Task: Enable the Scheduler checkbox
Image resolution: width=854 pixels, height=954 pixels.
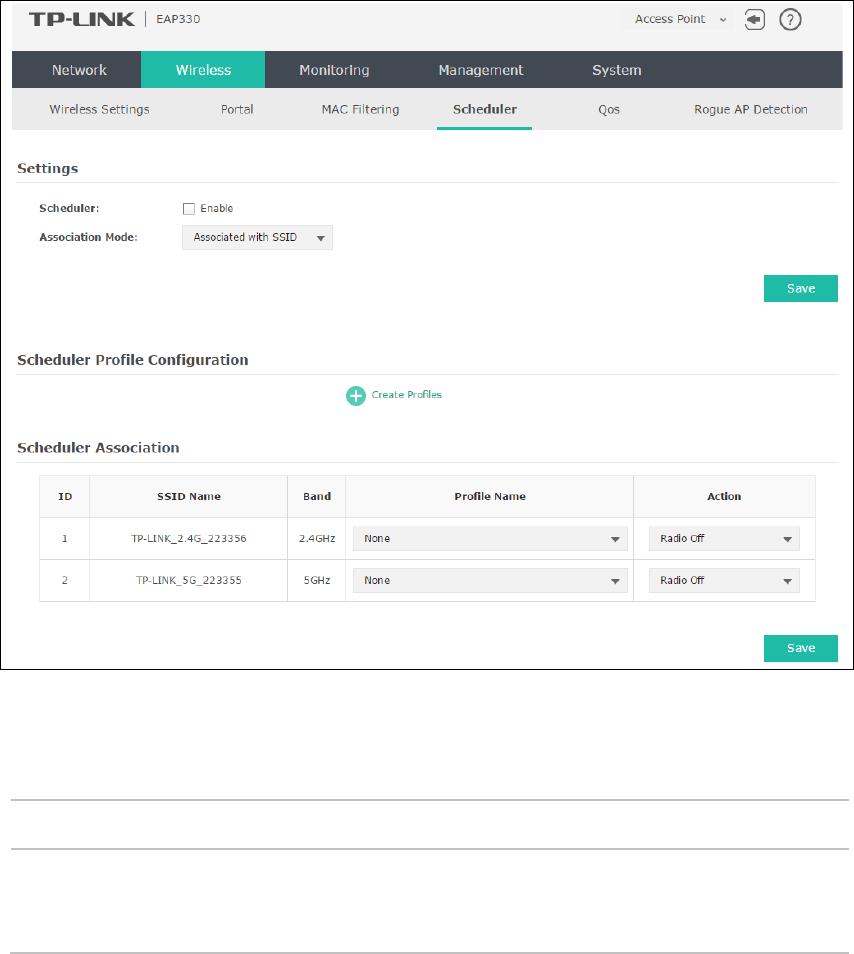Action: (x=189, y=209)
